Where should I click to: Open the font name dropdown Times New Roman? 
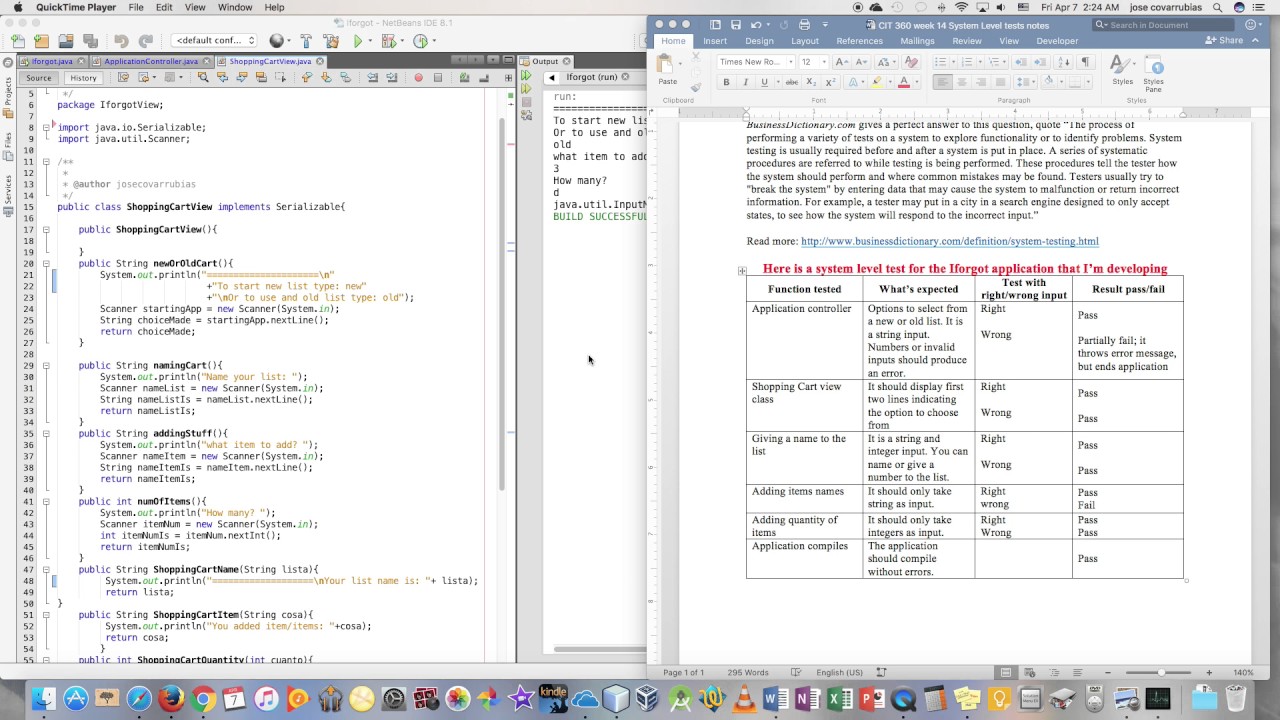click(754, 62)
